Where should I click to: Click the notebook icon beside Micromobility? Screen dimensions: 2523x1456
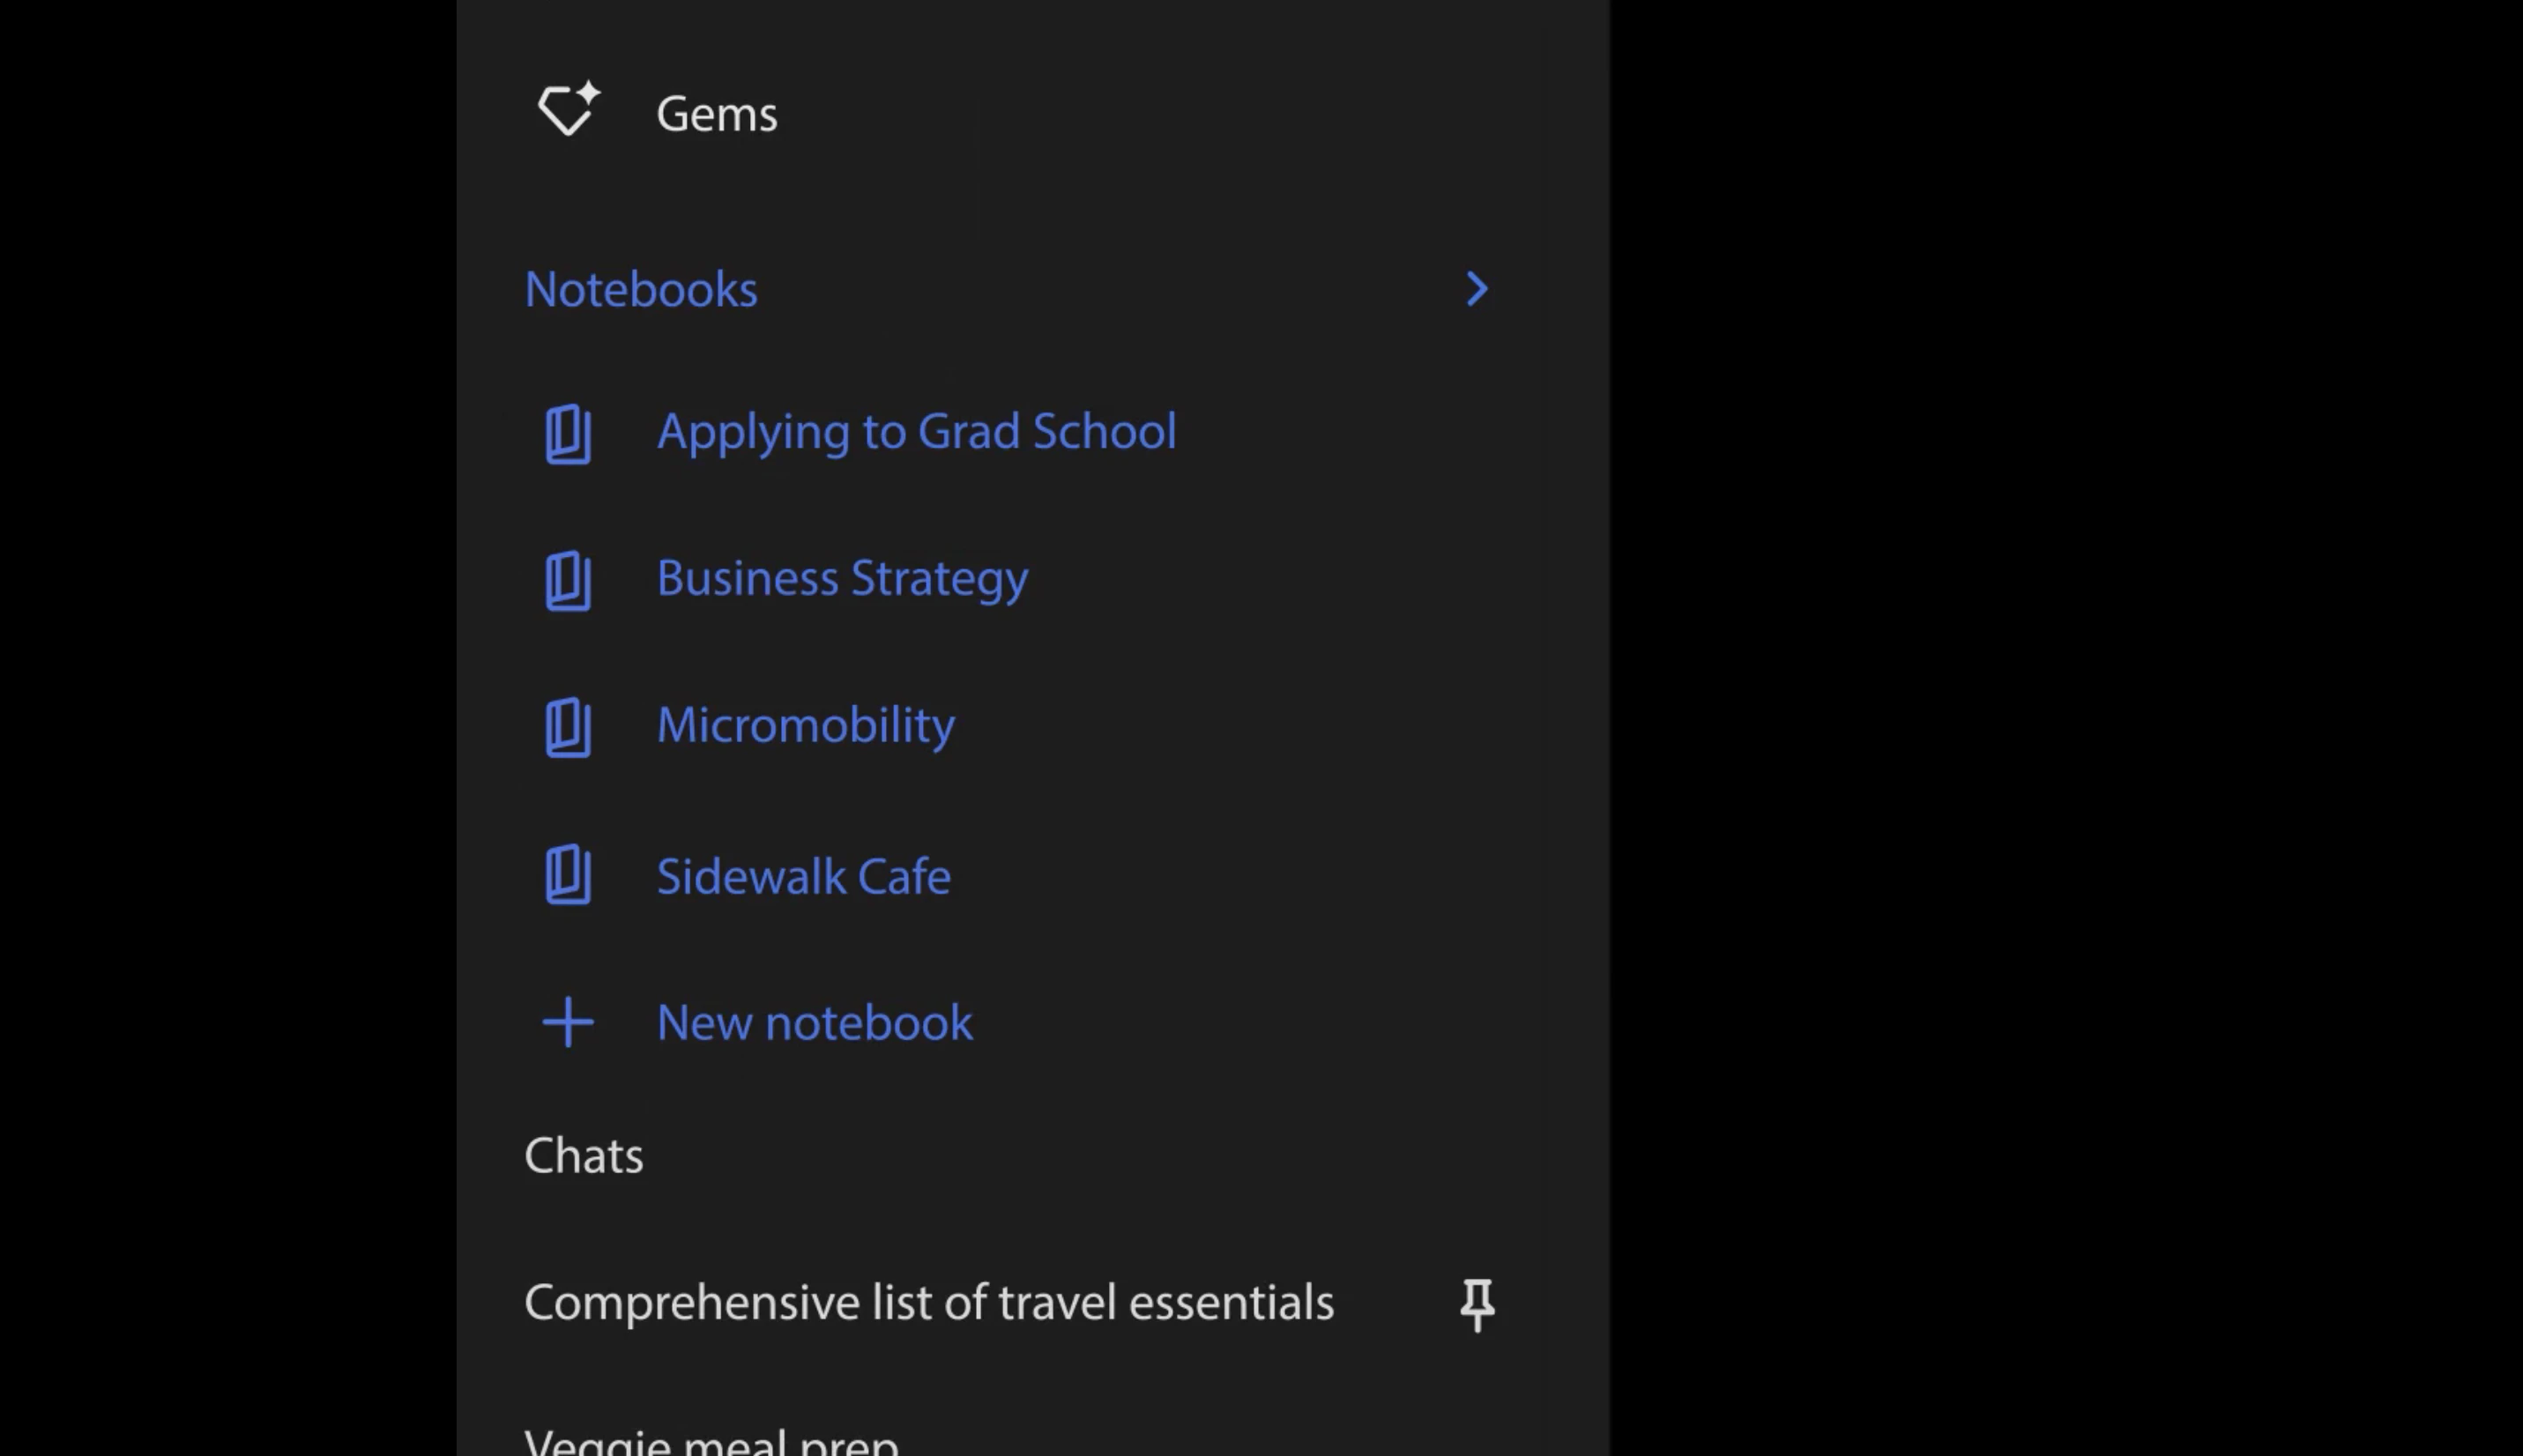click(x=568, y=728)
